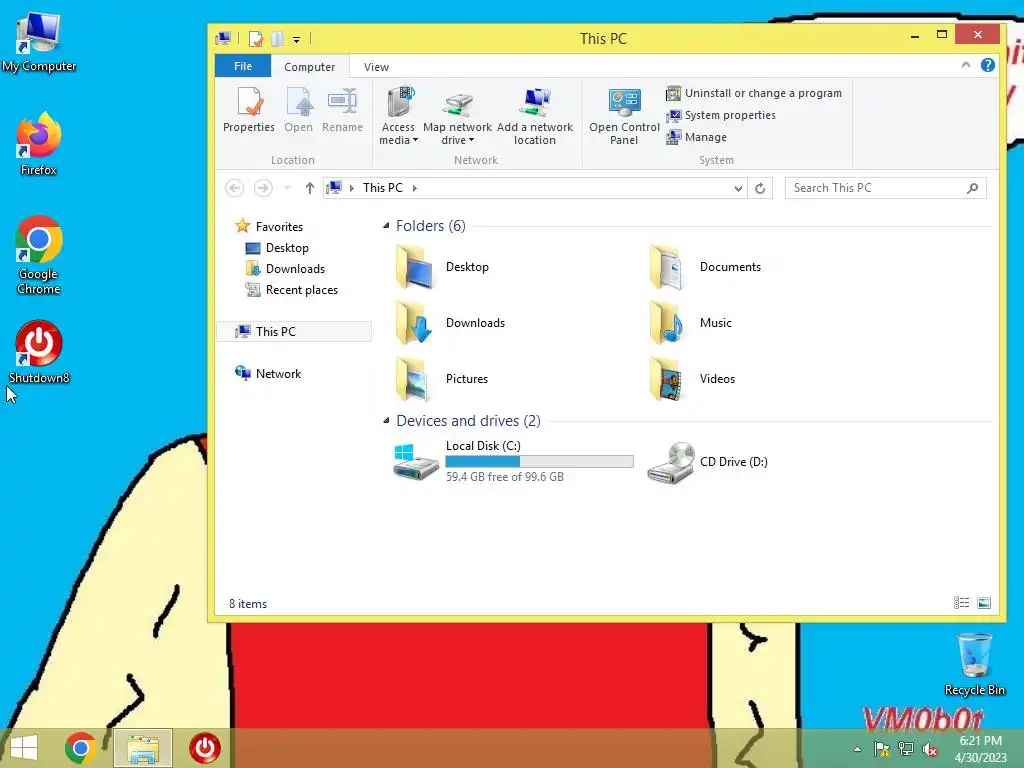Image resolution: width=1024 pixels, height=768 pixels.
Task: Select the Google Chrome desktop shortcut
Action: 39,255
